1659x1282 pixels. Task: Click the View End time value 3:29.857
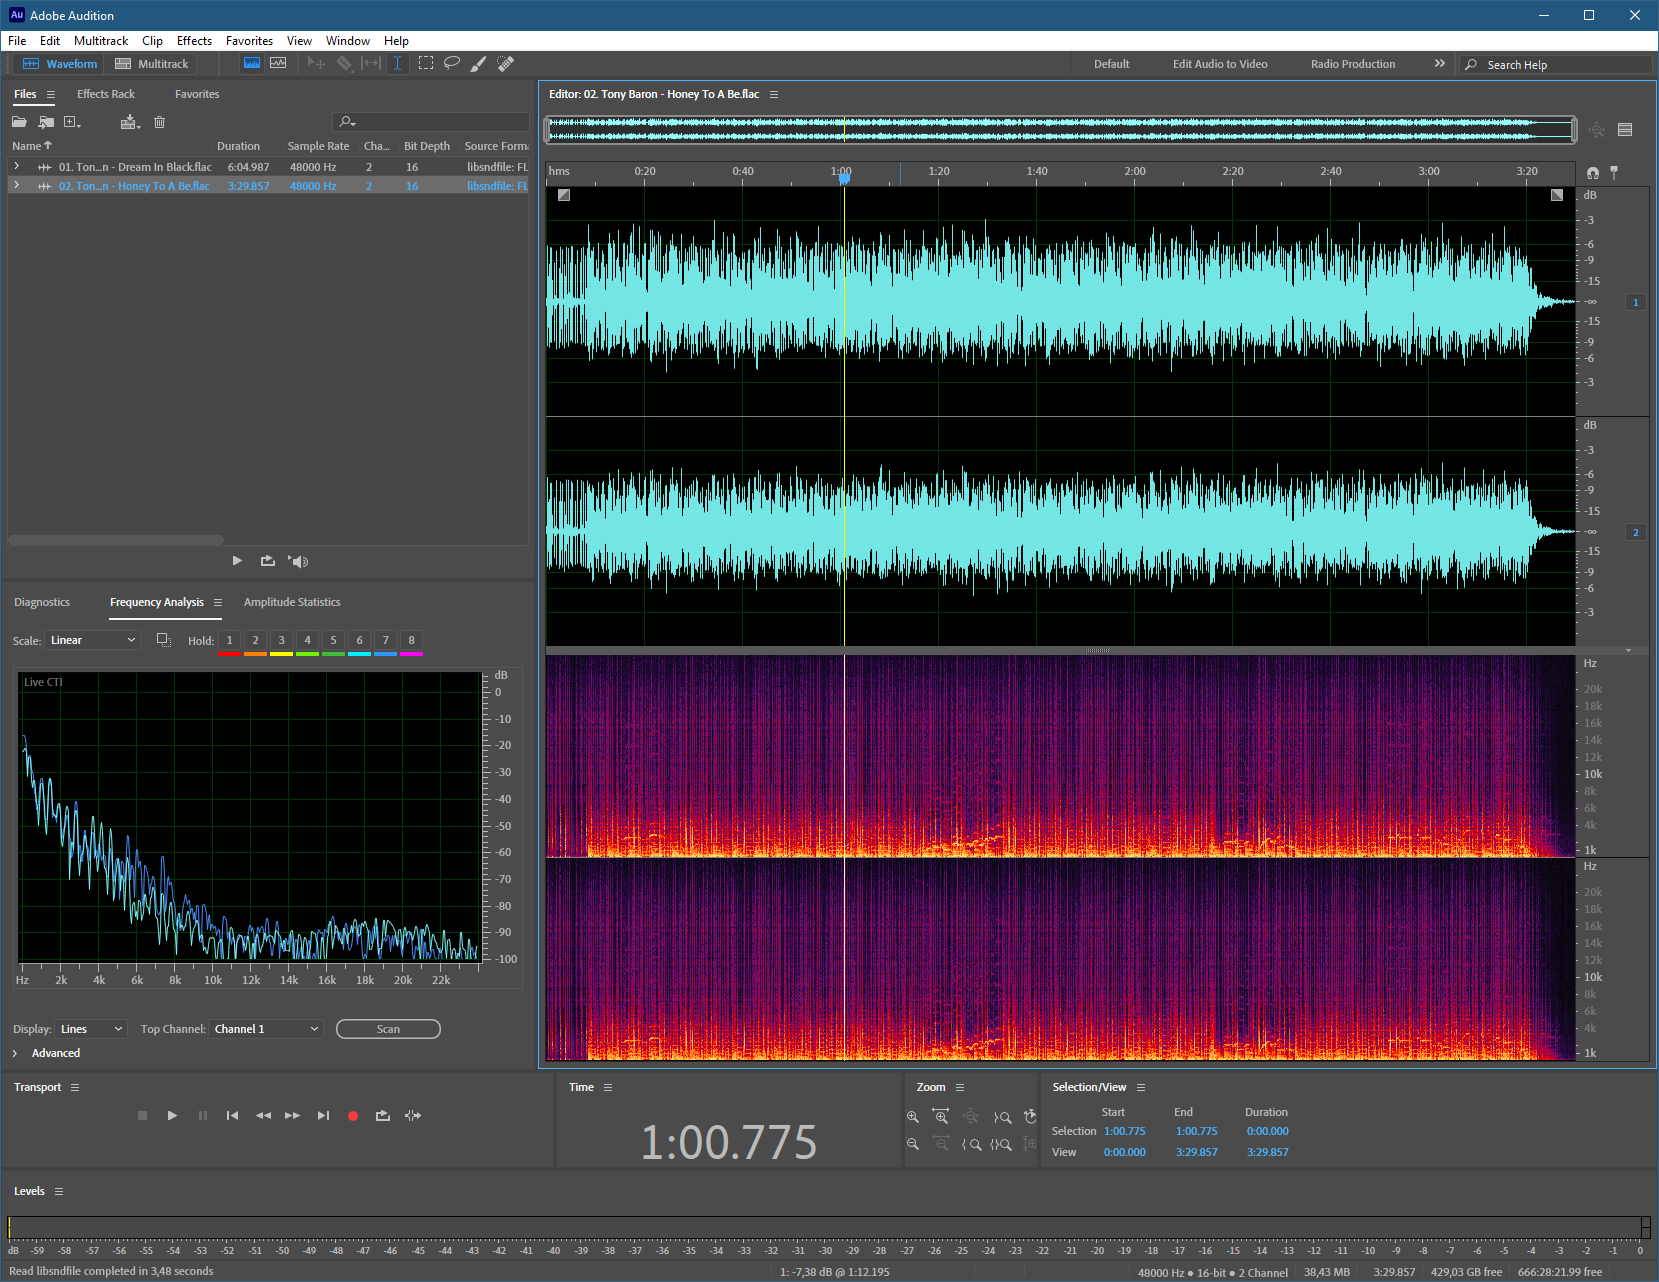point(1196,1152)
